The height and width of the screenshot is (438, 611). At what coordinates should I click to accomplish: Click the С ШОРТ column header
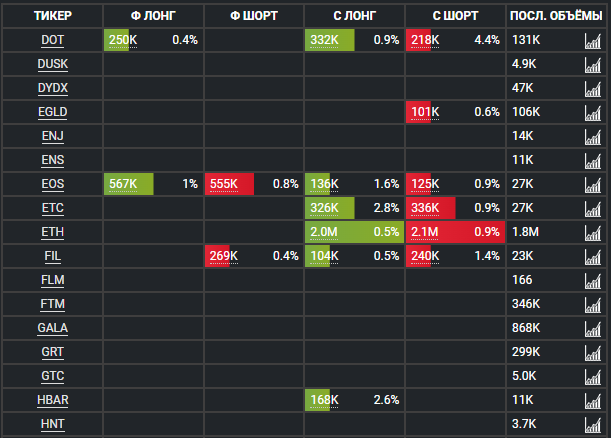[455, 15]
